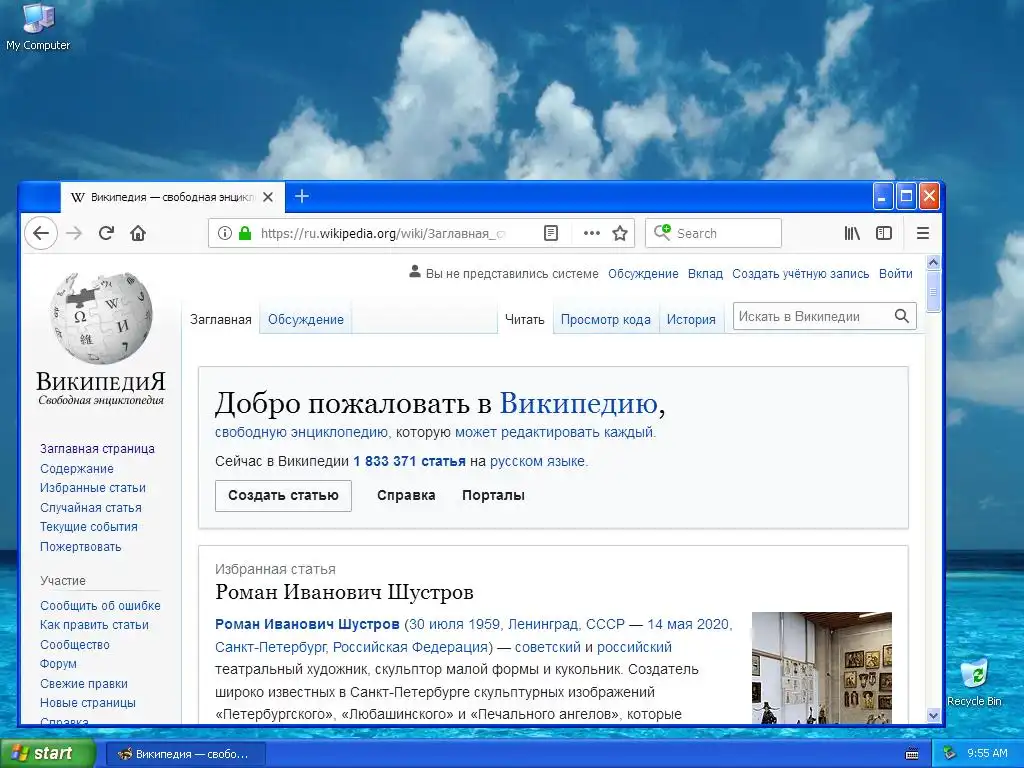Open the Вклад link at top
Viewport: 1024px width, 768px height.
(705, 274)
